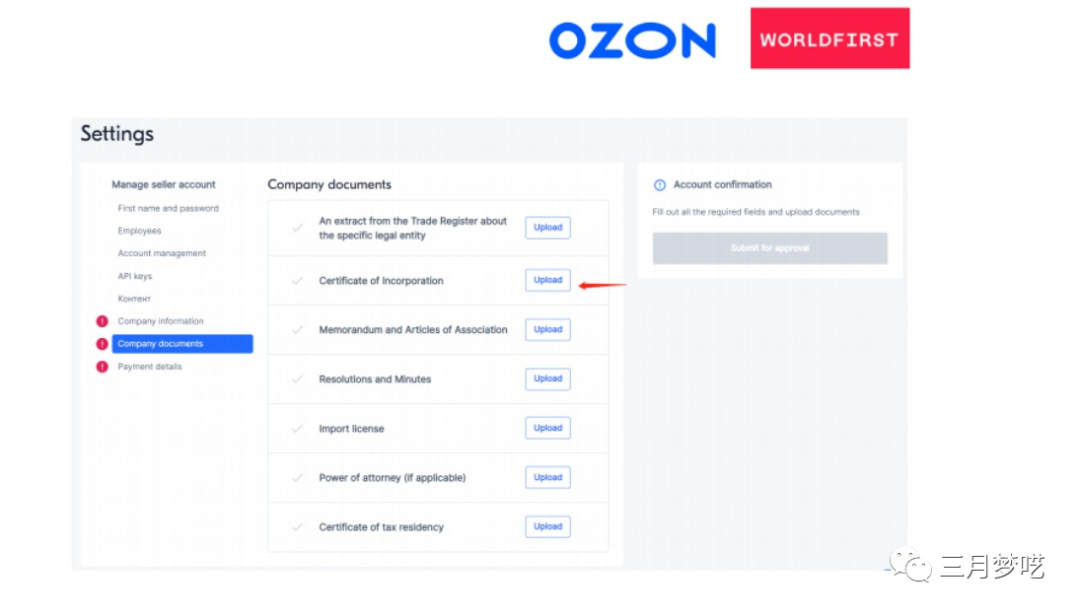Upload the Certificate of Incorporation
The height and width of the screenshot is (614, 1080).
tap(548, 281)
